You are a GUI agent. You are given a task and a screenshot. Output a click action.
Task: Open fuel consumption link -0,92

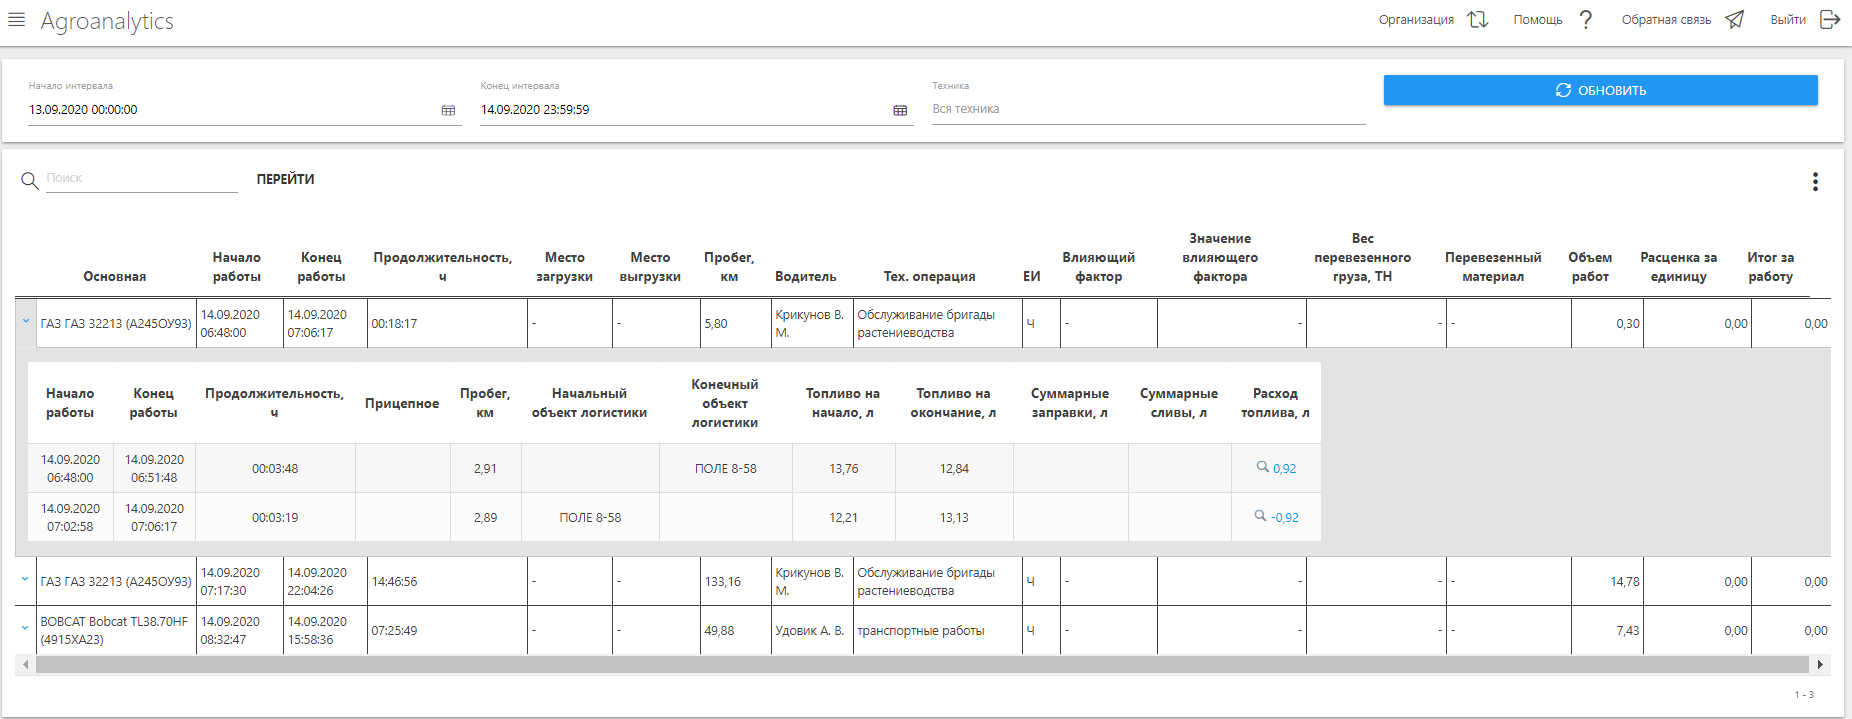pos(1285,518)
